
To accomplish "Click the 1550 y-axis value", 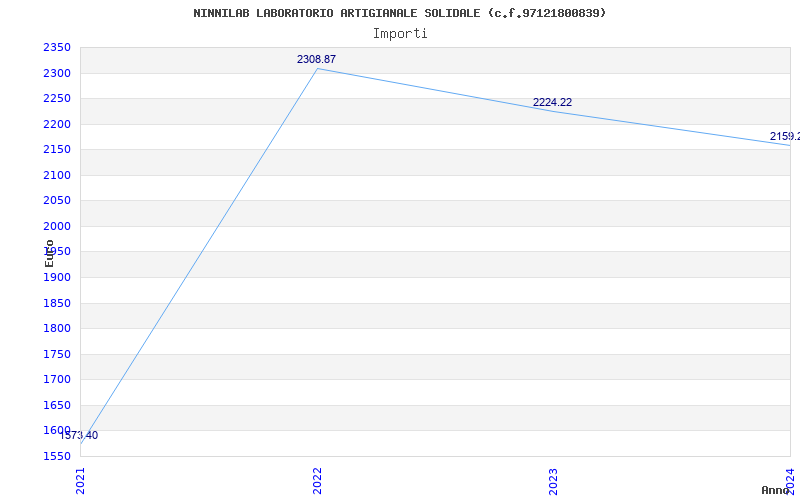I will pyautogui.click(x=57, y=456).
